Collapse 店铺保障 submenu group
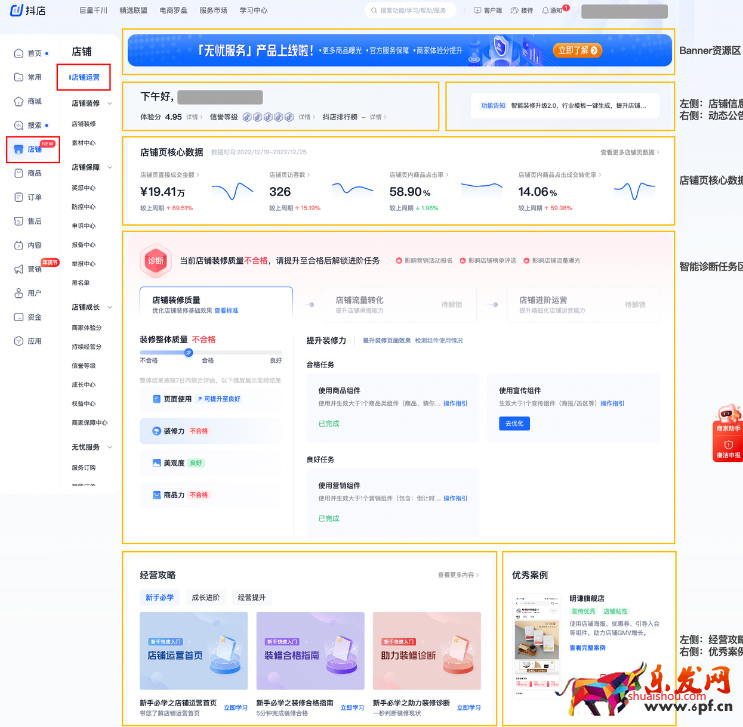This screenshot has width=743, height=727. point(110,167)
